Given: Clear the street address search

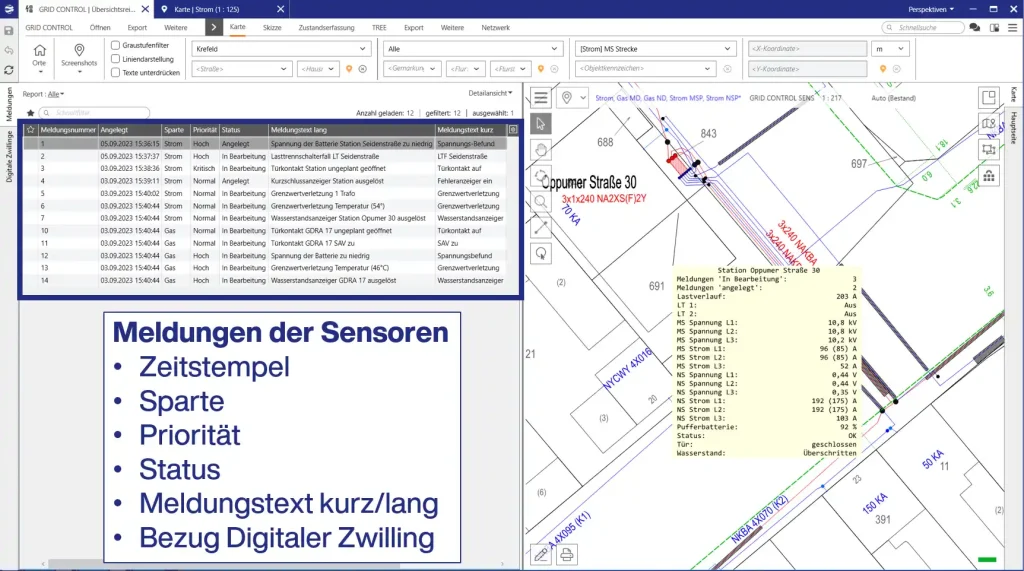Looking at the screenshot, I should 362,69.
